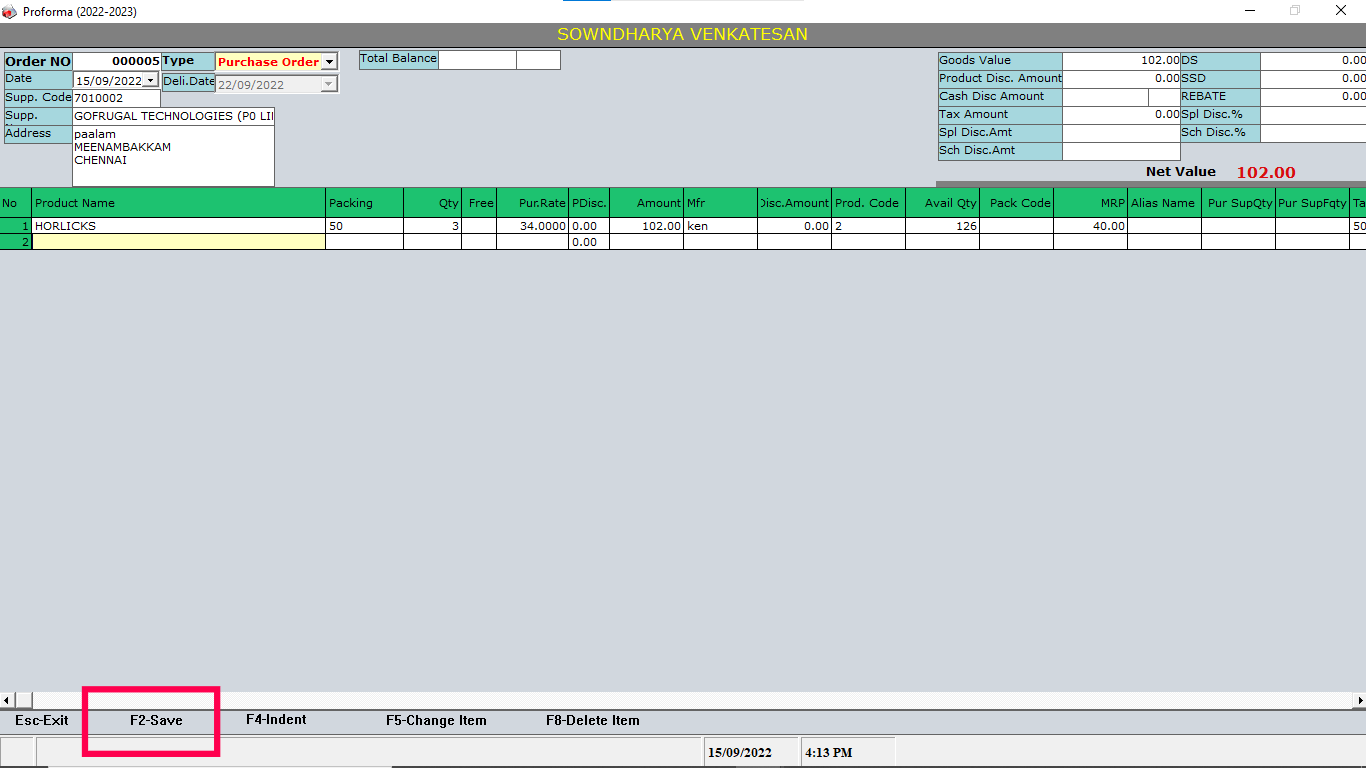Click F5-Change Item
This screenshot has width=1366, height=768.
point(436,720)
